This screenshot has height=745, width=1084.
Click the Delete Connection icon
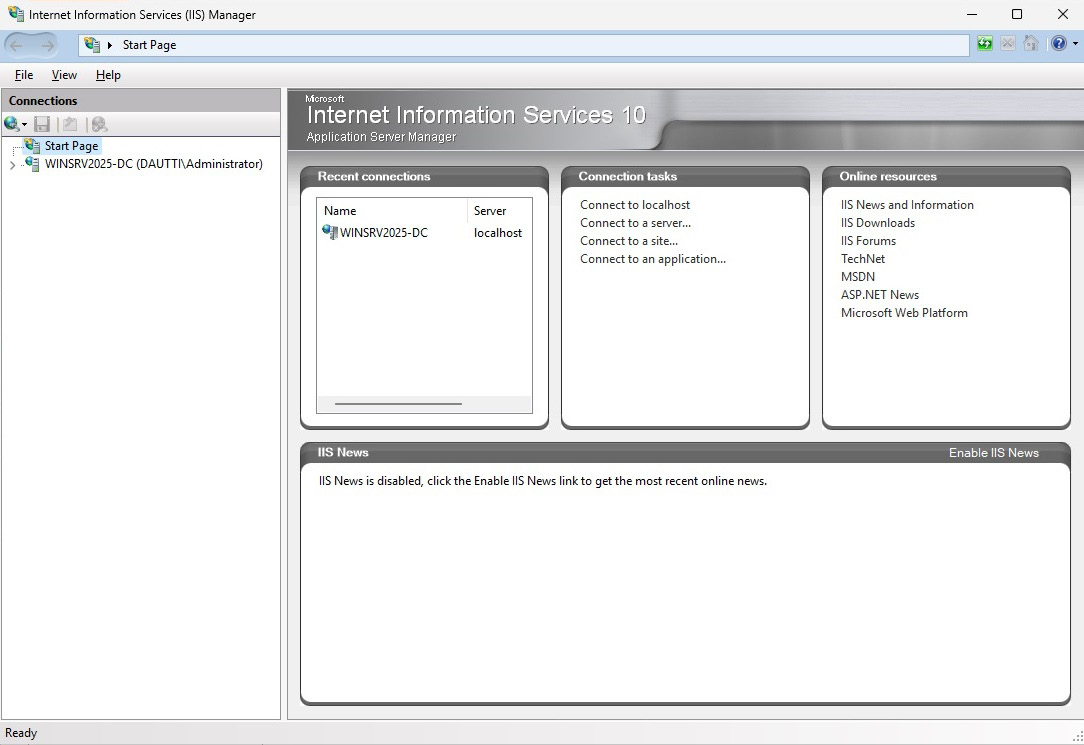pyautogui.click(x=100, y=124)
